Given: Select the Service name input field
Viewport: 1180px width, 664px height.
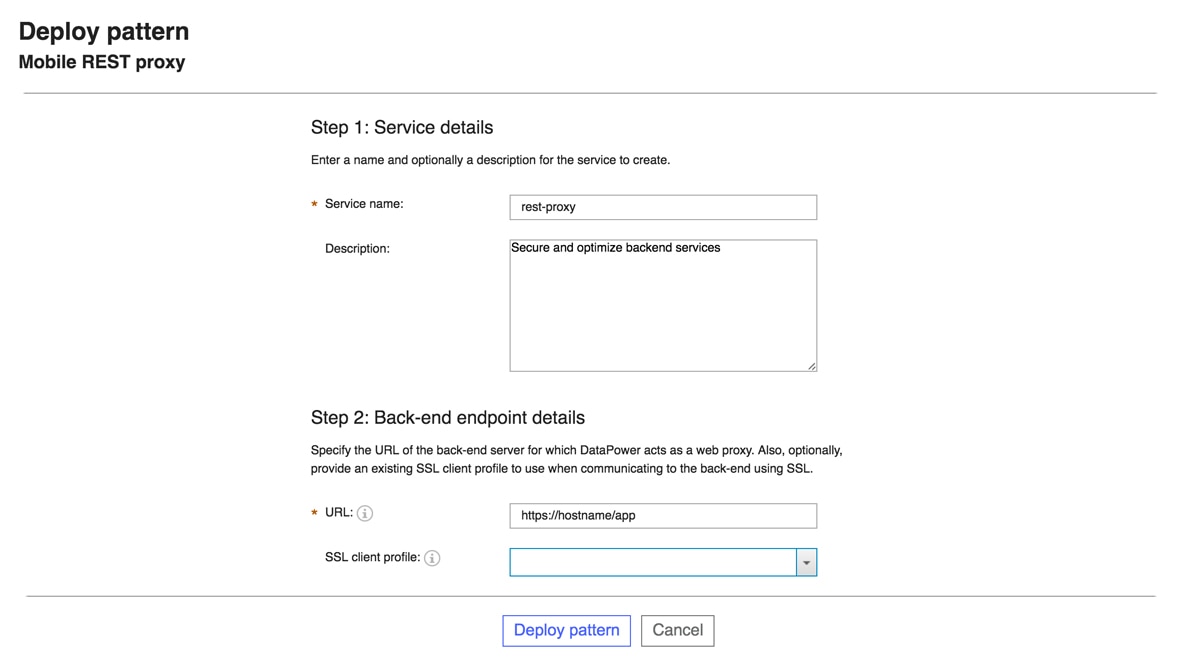Looking at the screenshot, I should pos(663,207).
